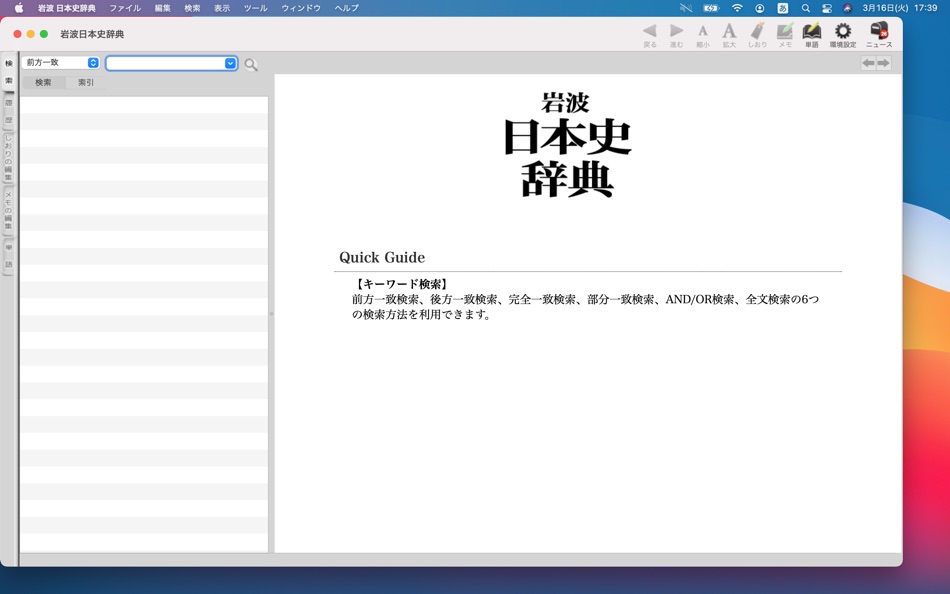This screenshot has width=950, height=594.
Task: Click the magnifier search icon beside search field
Action: (x=251, y=64)
